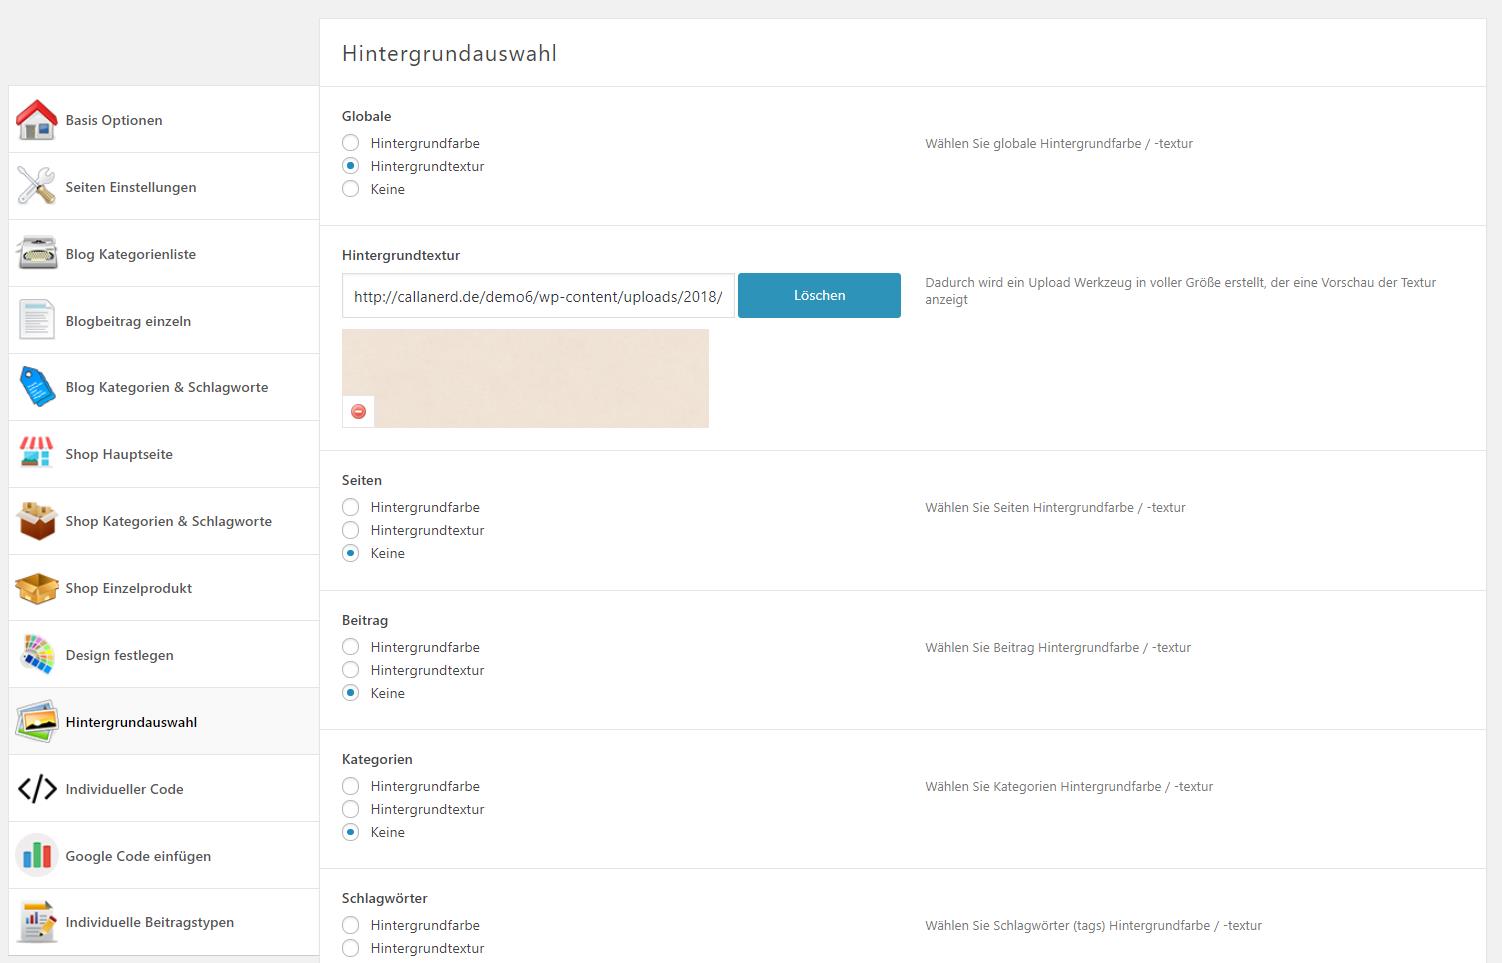Click the Individueller Code brackets icon
1502x963 pixels.
(x=37, y=789)
